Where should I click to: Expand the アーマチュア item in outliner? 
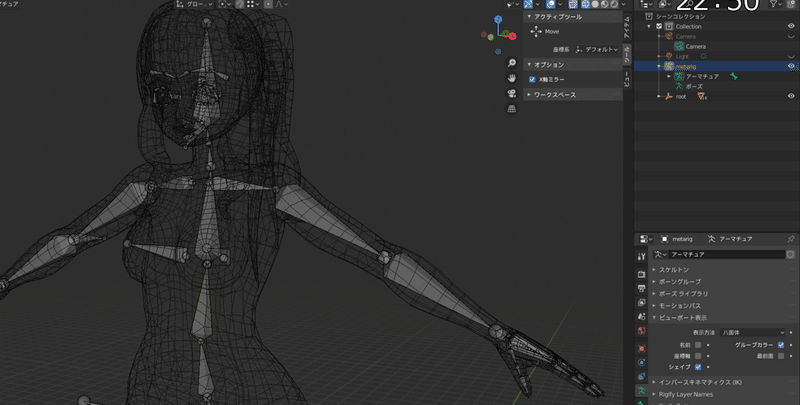[669, 77]
